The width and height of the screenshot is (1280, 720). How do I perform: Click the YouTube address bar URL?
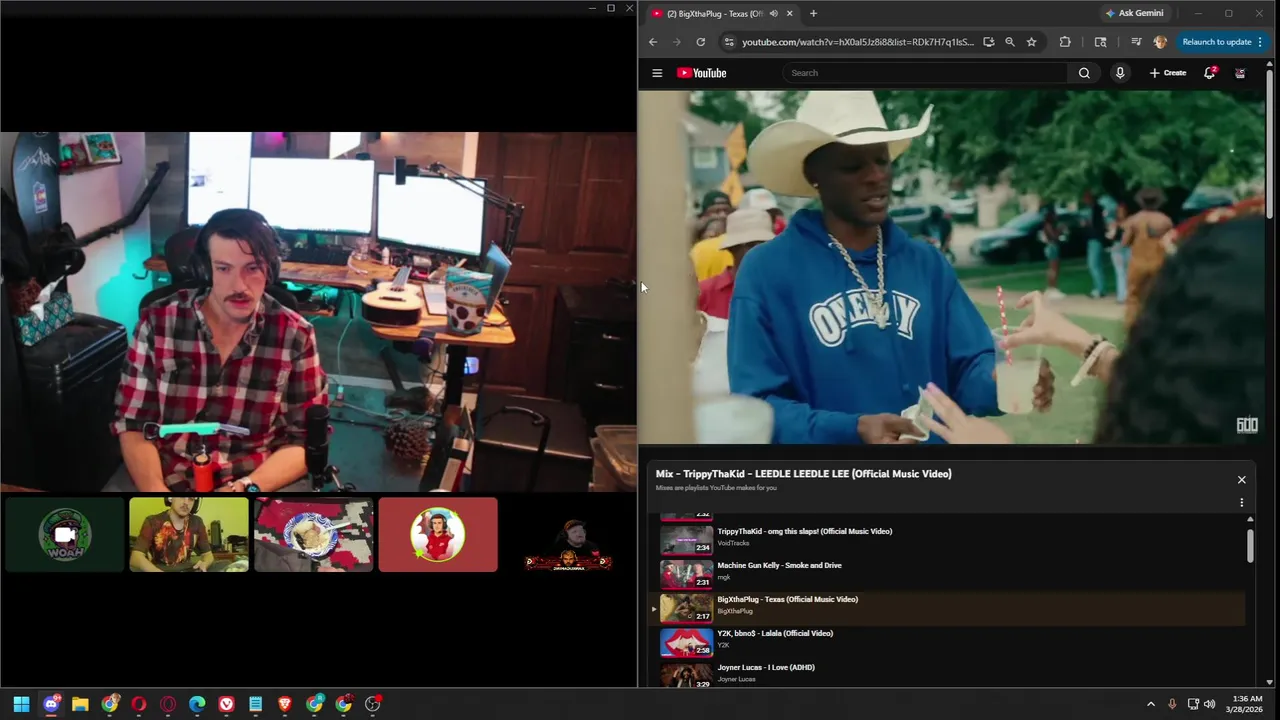857,42
